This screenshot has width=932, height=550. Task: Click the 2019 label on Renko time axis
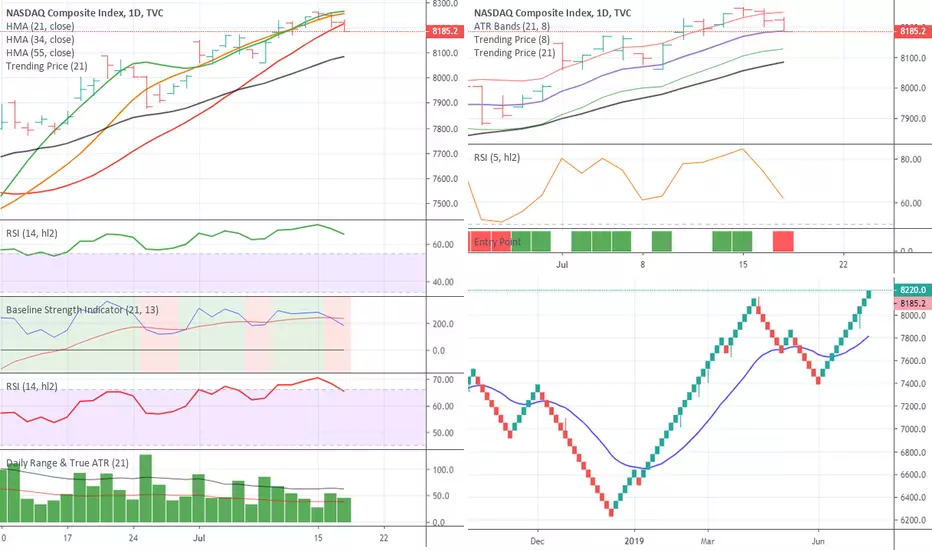click(634, 540)
